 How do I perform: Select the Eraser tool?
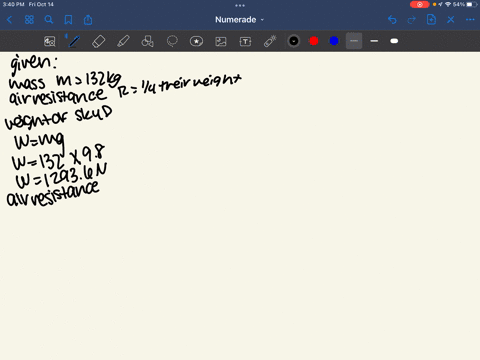click(98, 41)
